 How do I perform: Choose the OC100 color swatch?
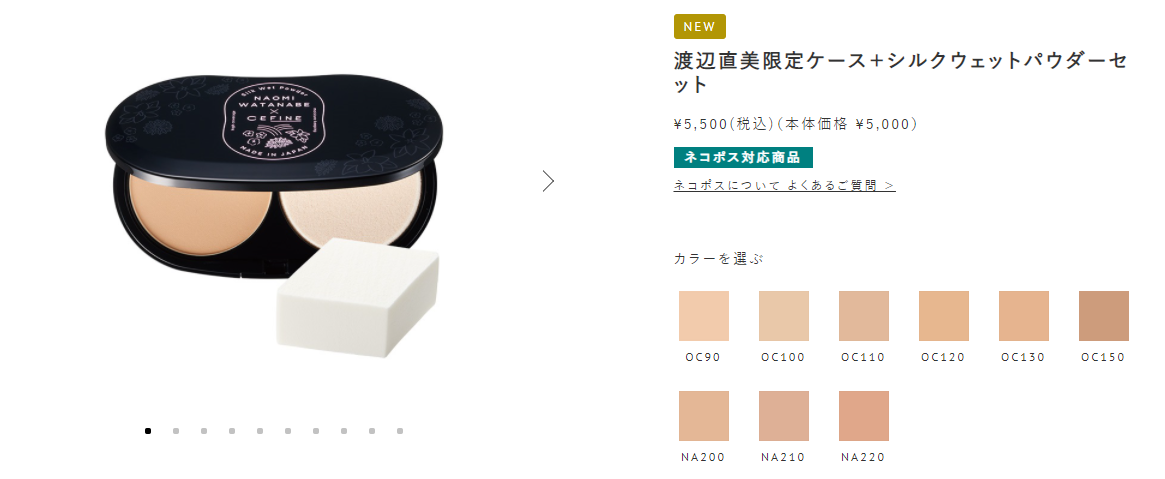click(x=783, y=316)
